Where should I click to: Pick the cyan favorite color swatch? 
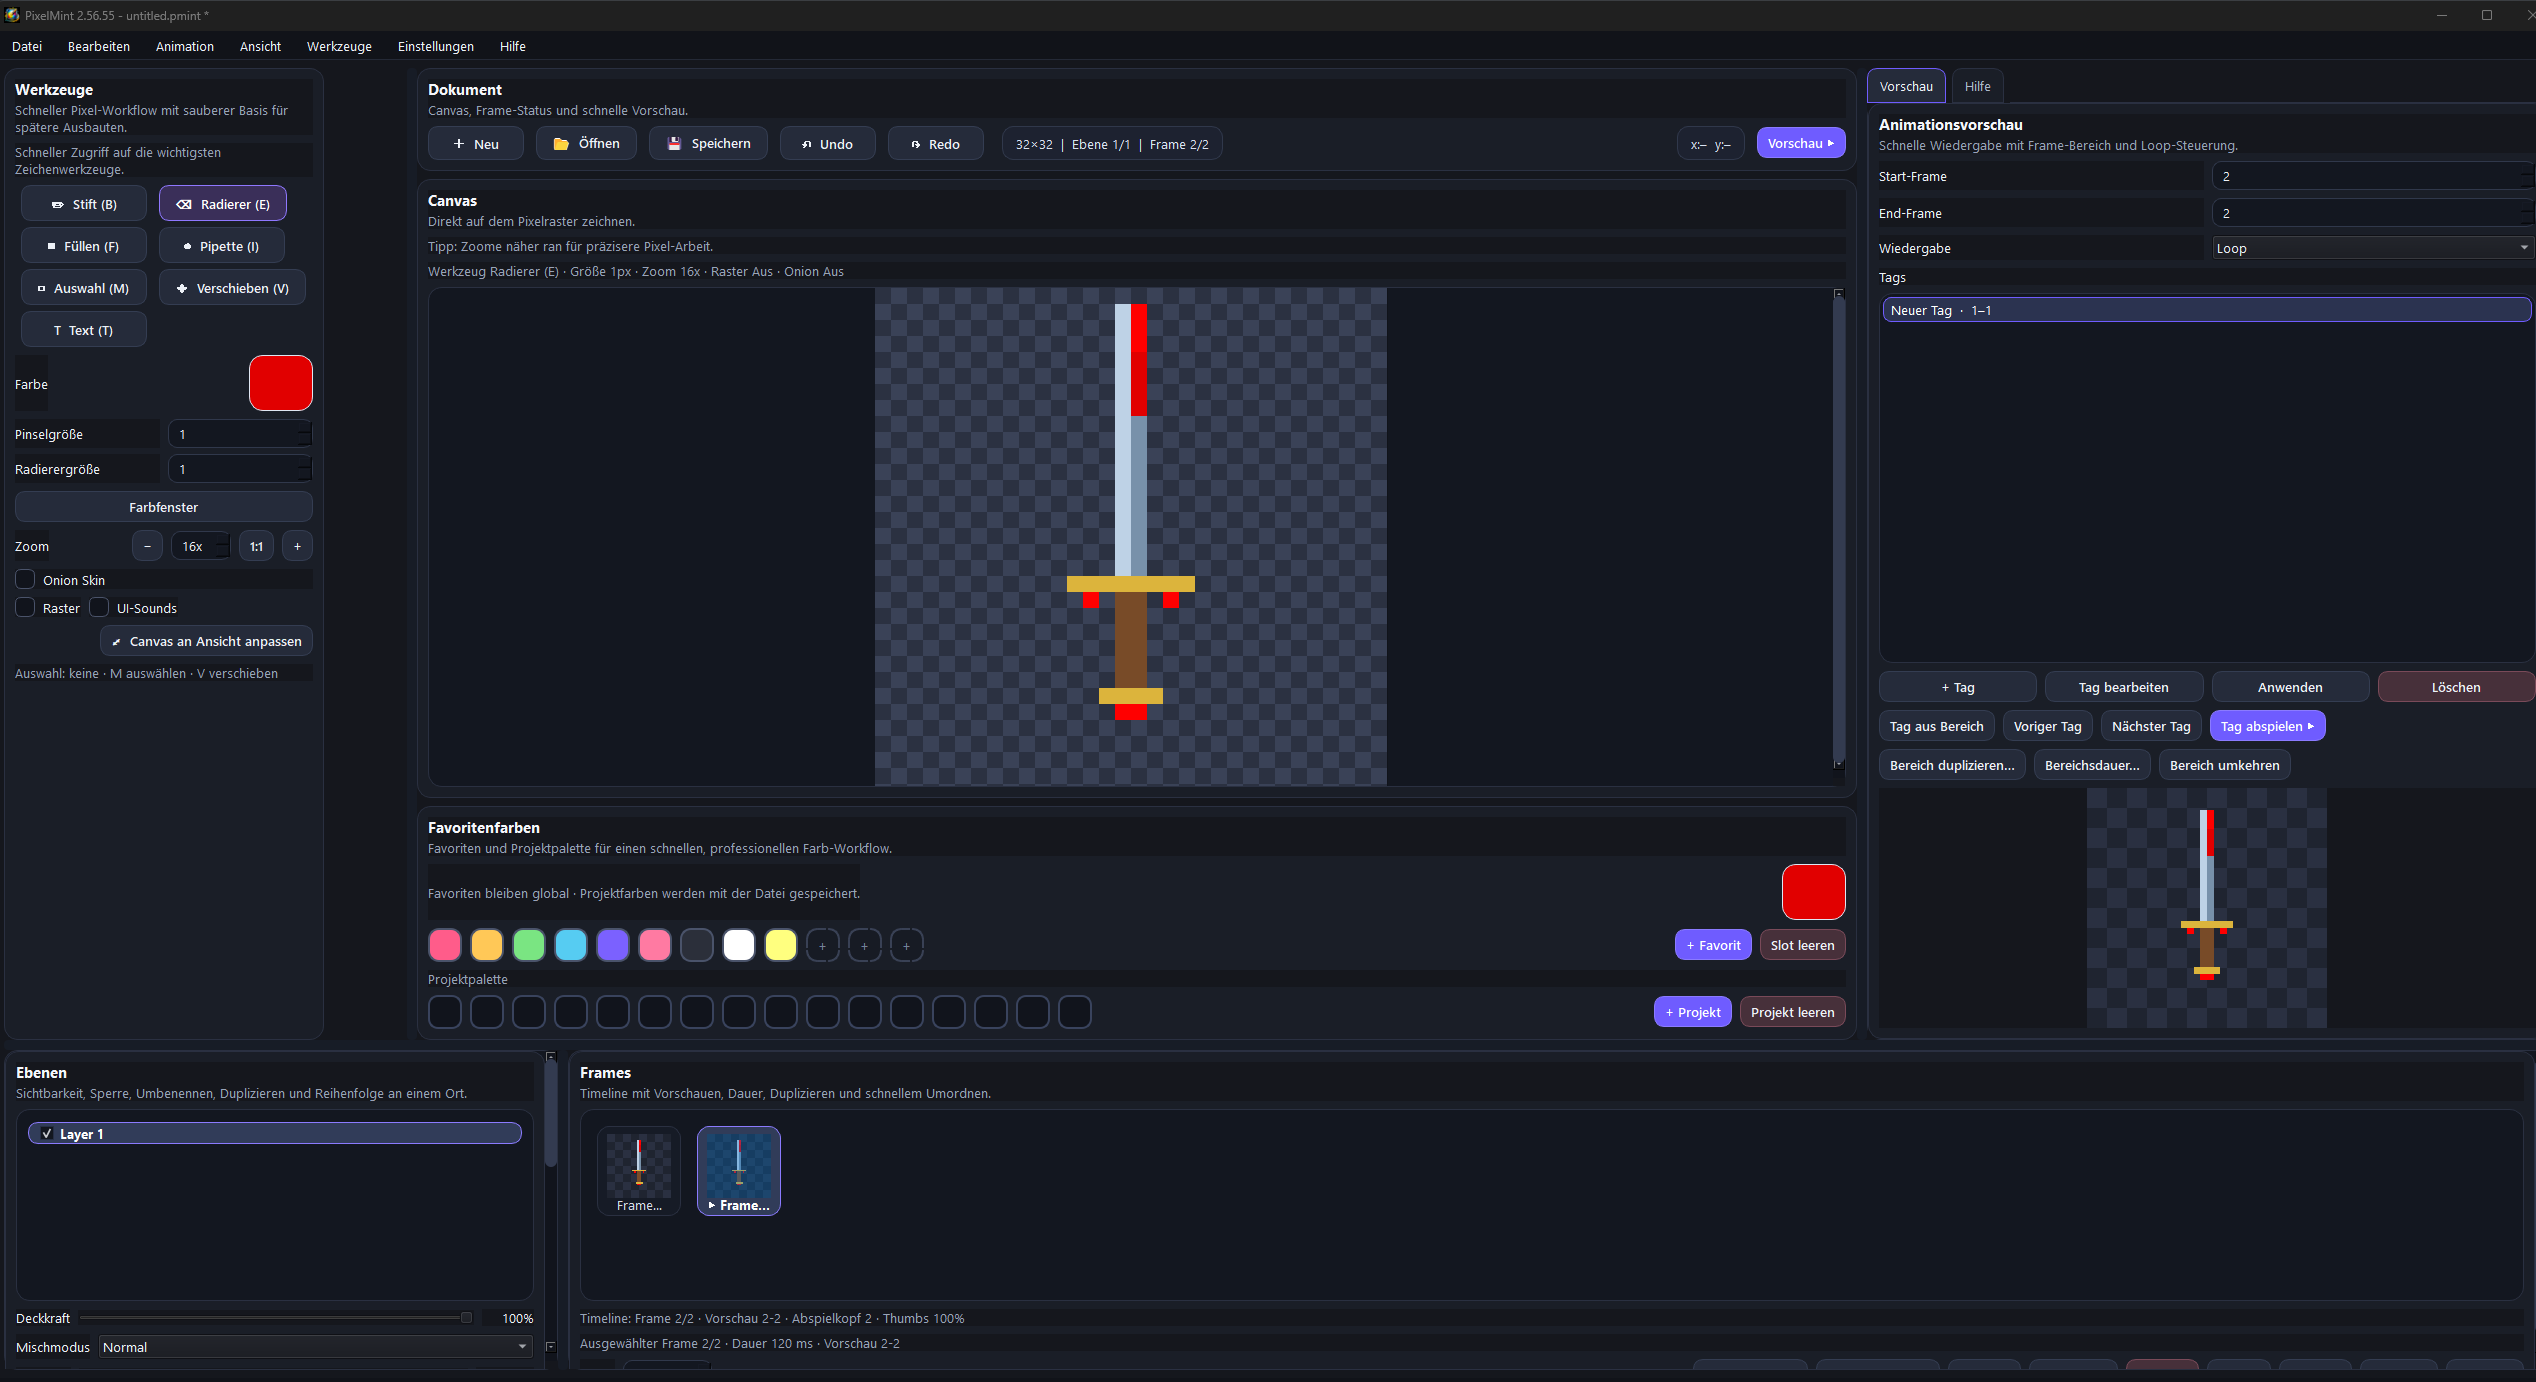571,945
